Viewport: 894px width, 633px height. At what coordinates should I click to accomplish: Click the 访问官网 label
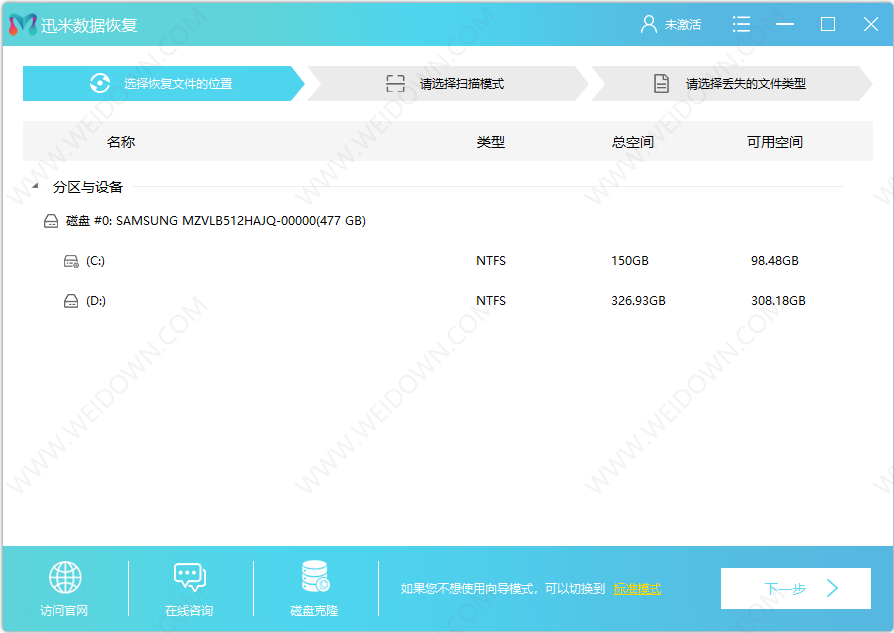click(x=64, y=610)
